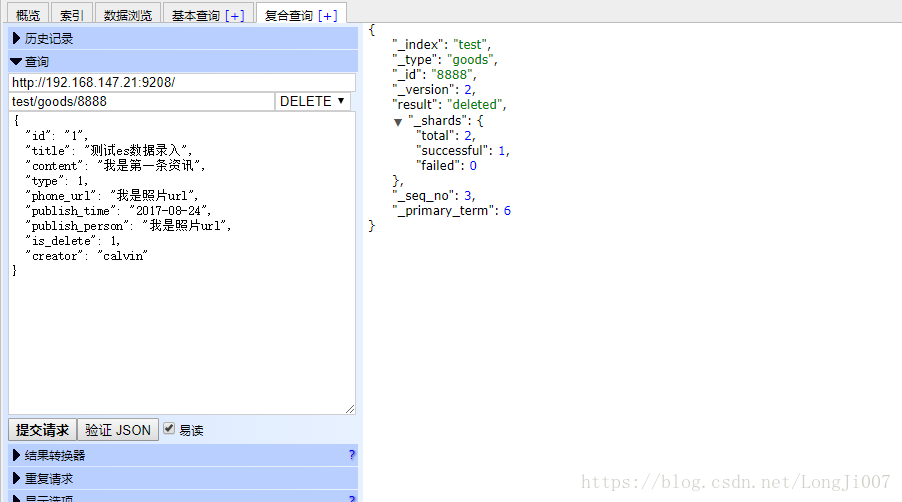Add a new 基本查询 tab with [+]
This screenshot has height=502, width=902.
tap(235, 16)
